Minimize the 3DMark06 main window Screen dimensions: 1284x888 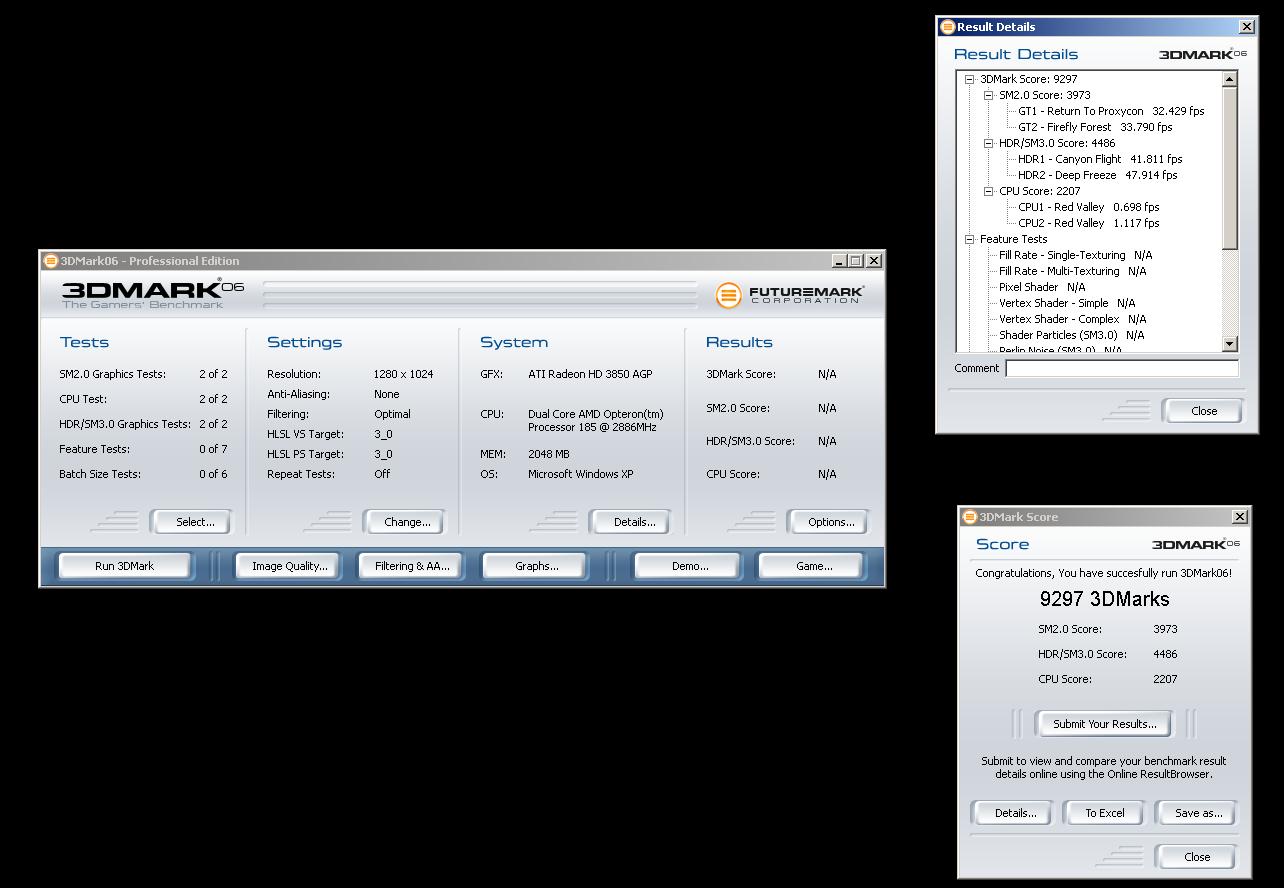click(839, 261)
